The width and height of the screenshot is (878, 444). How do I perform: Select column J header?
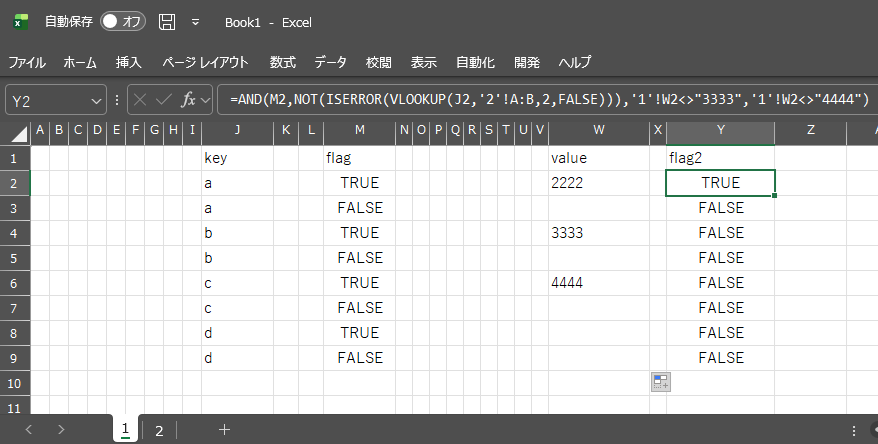coord(237,130)
